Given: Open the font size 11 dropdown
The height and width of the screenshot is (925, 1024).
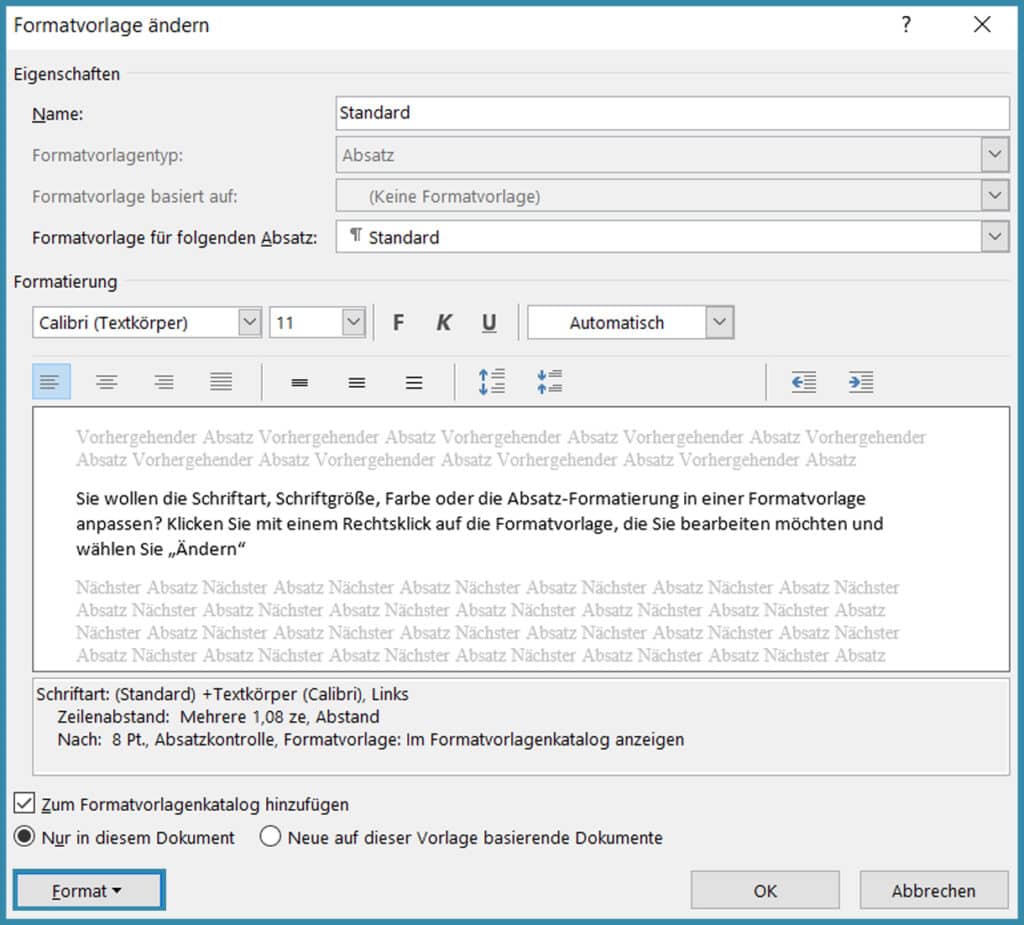Looking at the screenshot, I should point(353,323).
